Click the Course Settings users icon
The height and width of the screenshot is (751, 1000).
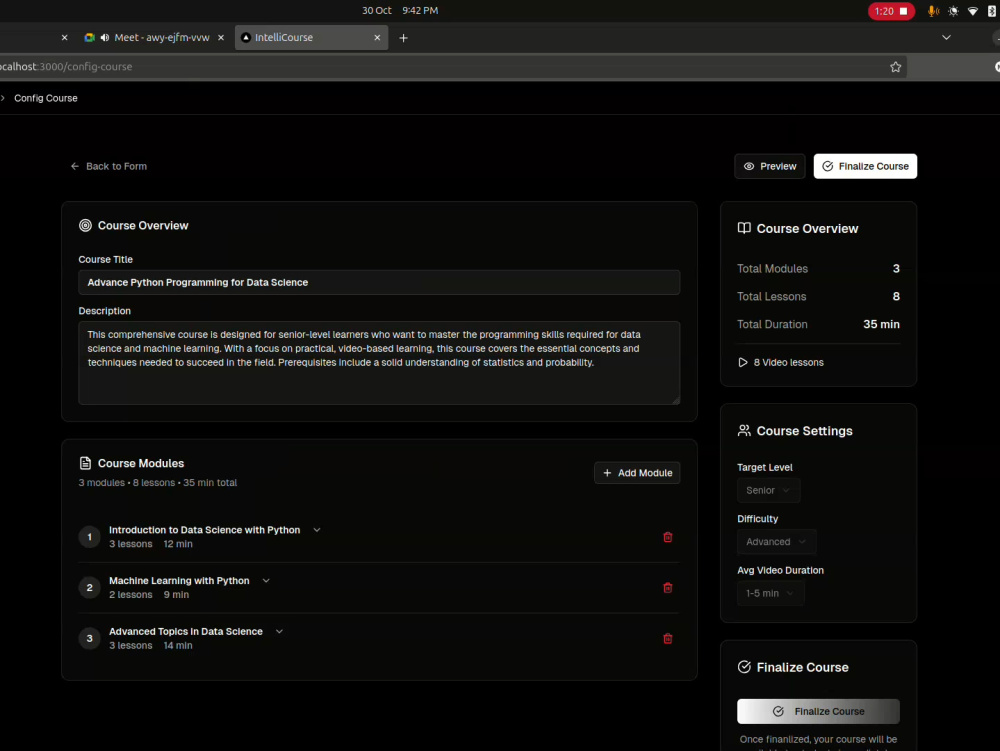[744, 431]
